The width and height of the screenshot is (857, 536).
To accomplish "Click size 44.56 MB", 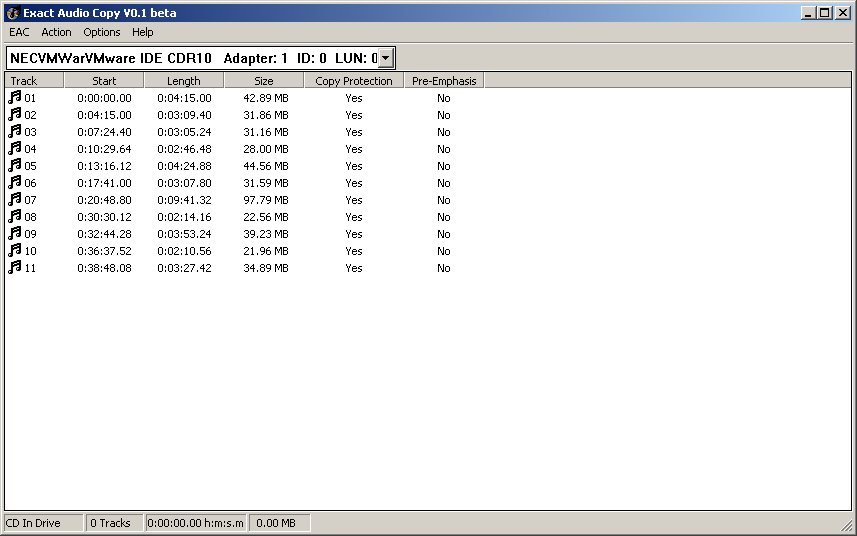I will click(266, 166).
